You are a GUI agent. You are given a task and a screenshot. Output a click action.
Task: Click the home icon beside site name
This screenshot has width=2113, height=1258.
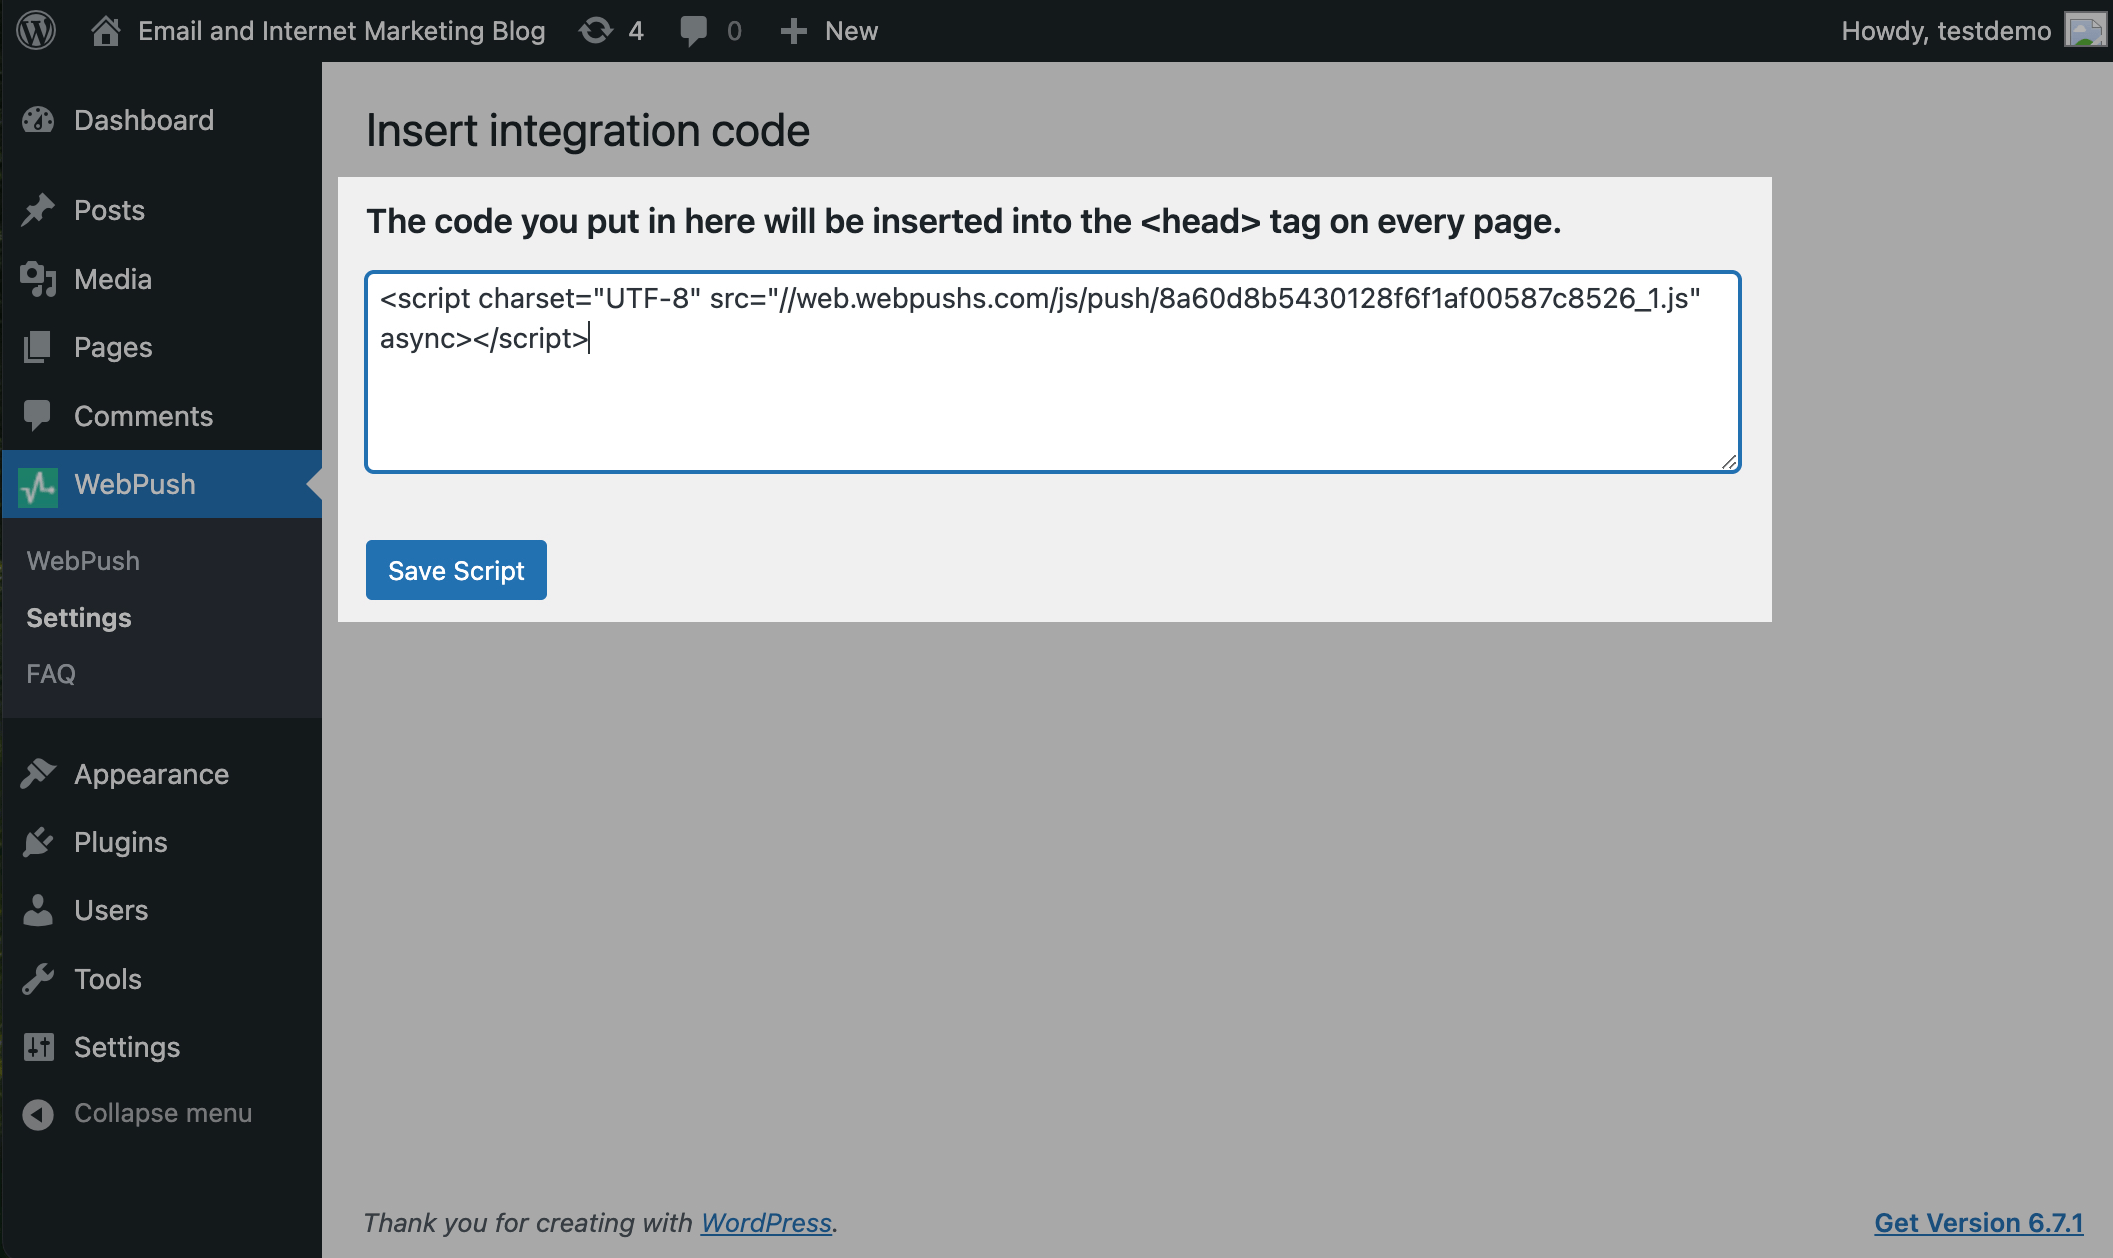pos(105,31)
